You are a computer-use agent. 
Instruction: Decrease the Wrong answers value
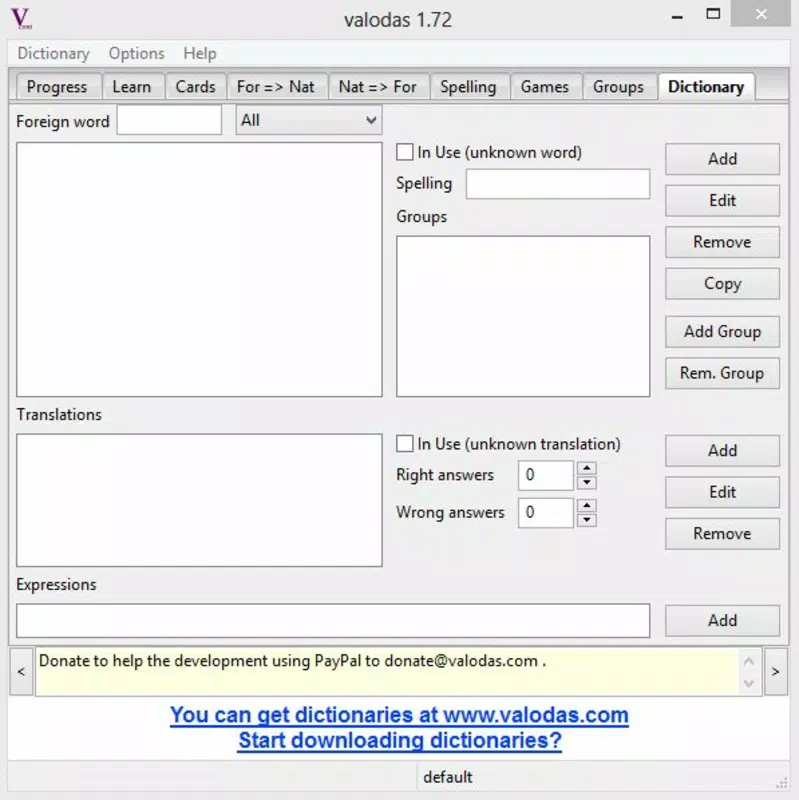587,519
